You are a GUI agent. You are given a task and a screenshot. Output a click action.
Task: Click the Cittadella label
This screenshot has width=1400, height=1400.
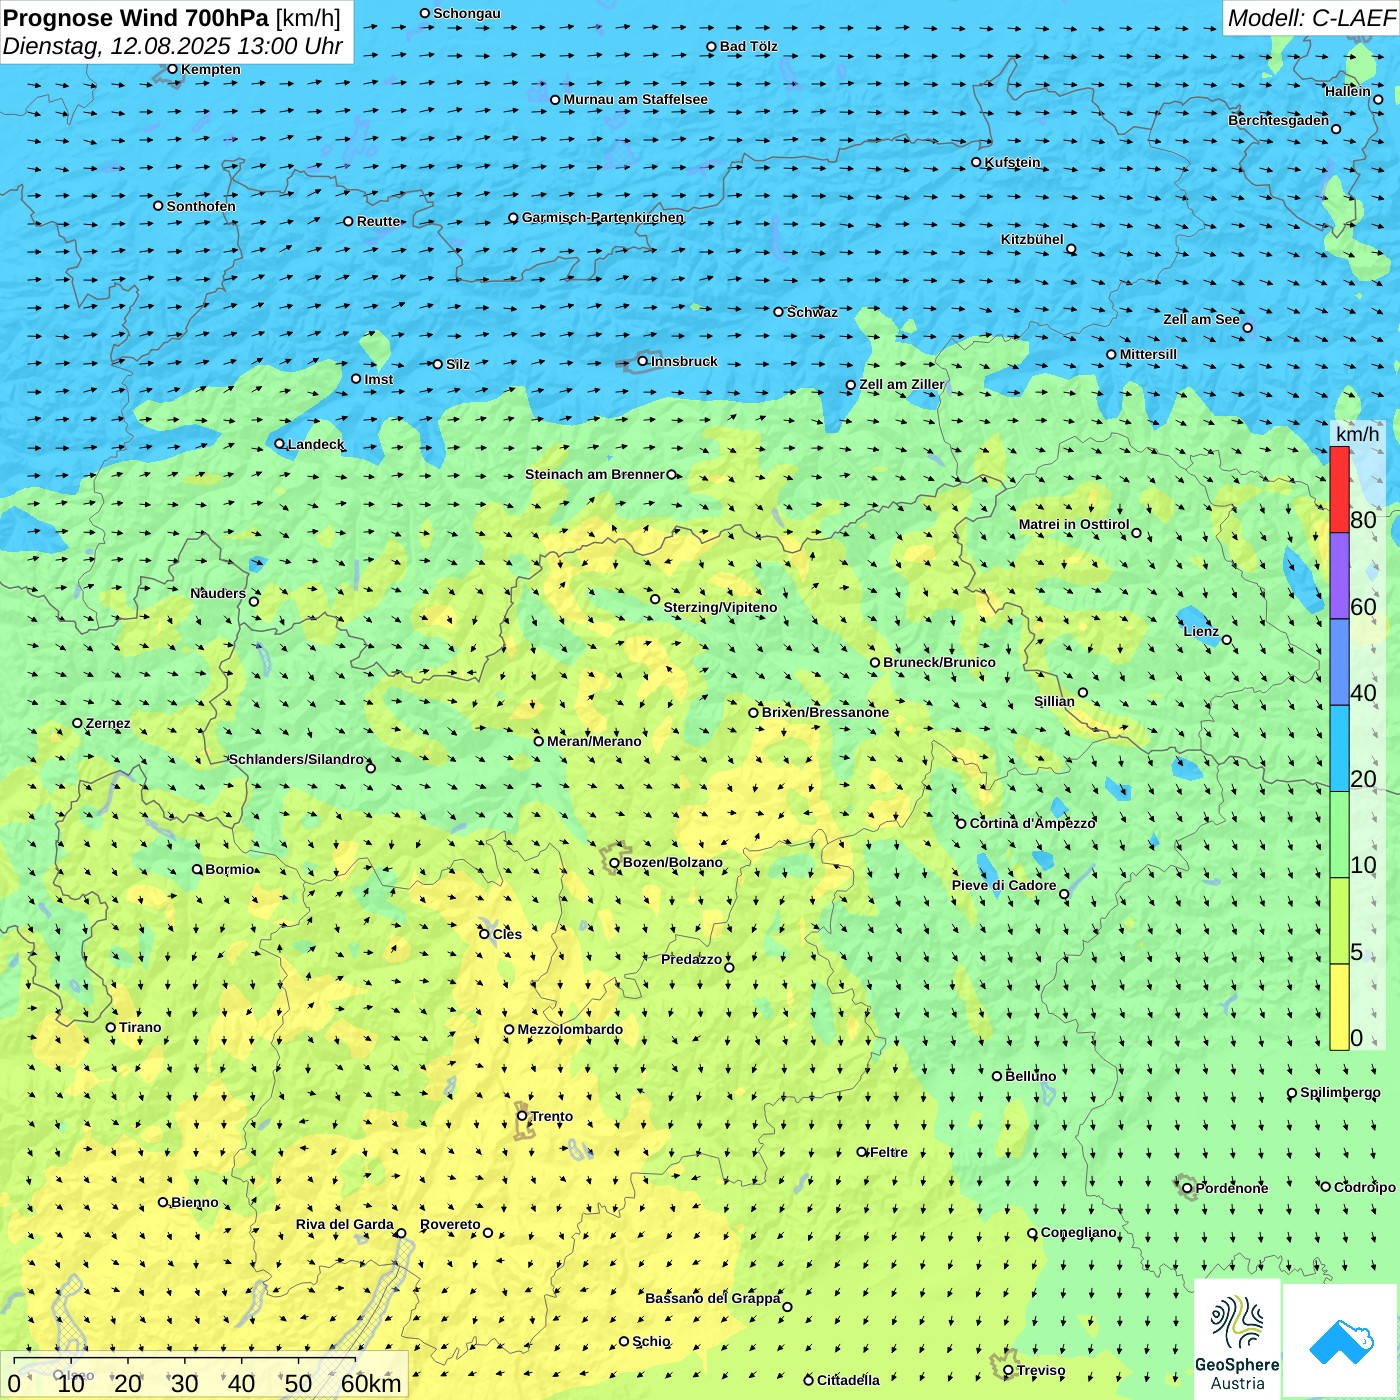point(848,1380)
